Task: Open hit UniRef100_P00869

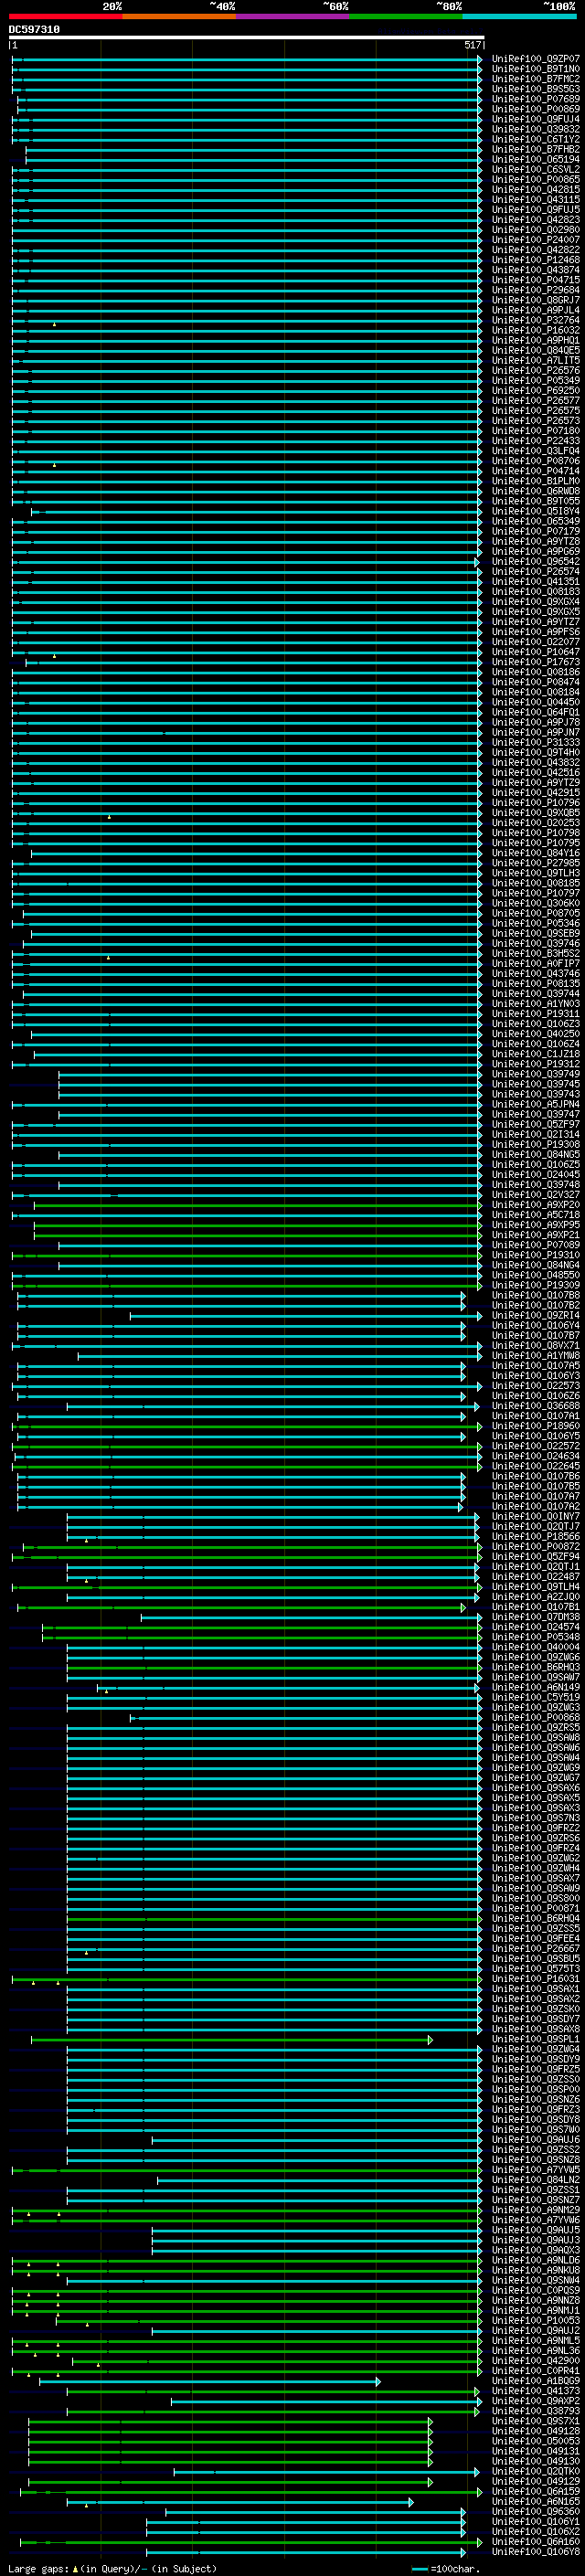Action: point(536,109)
